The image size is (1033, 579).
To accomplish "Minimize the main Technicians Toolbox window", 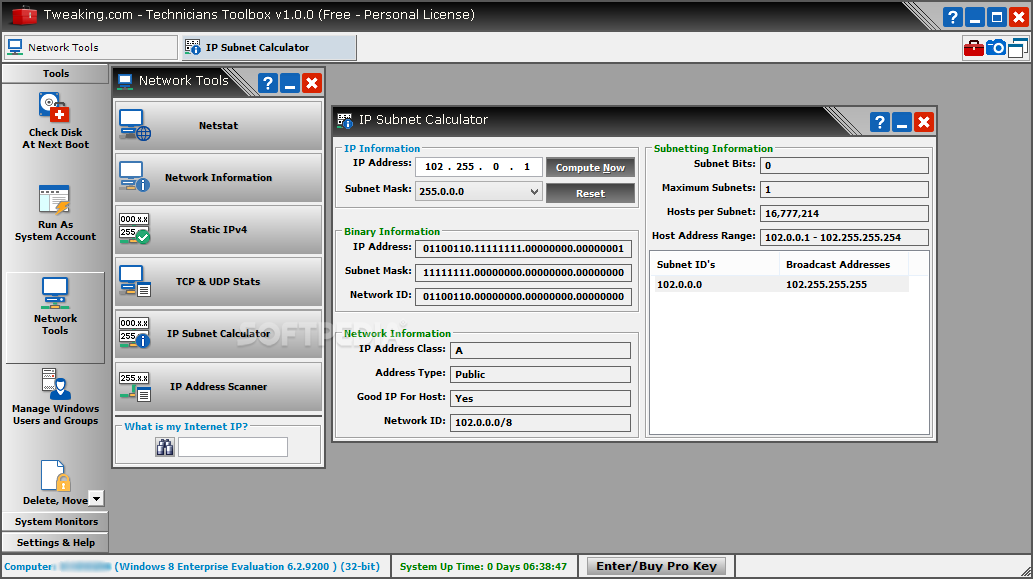I will pyautogui.click(x=975, y=16).
